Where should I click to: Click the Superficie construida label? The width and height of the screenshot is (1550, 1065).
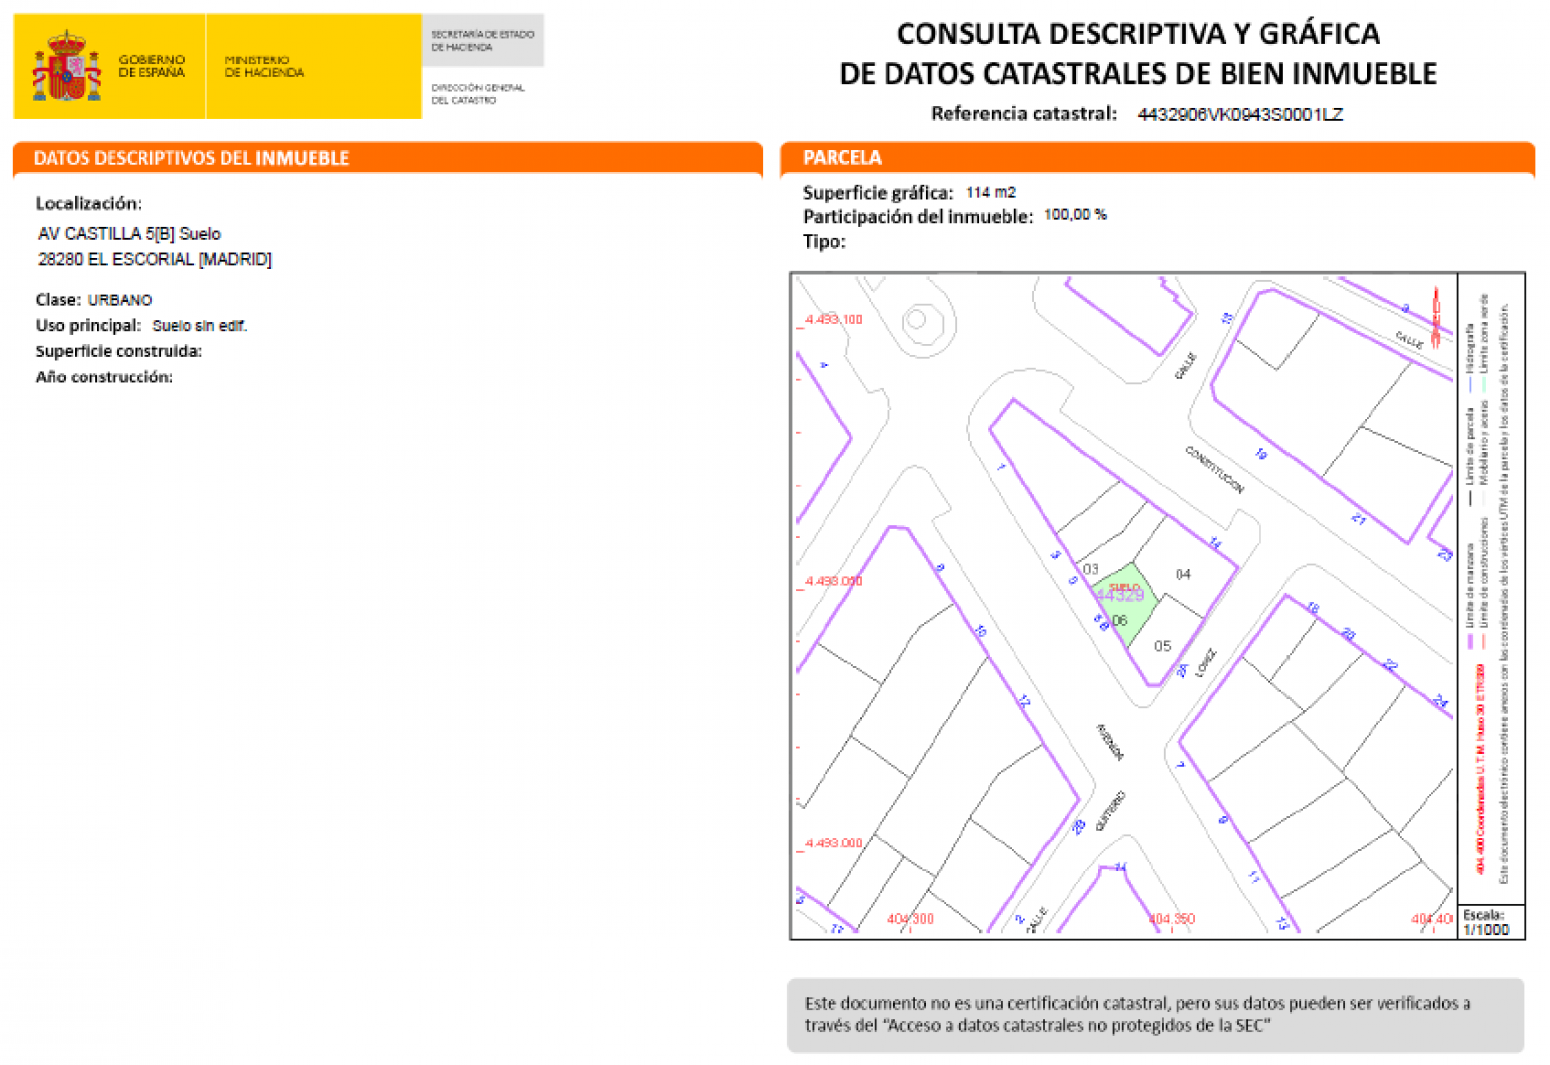pyautogui.click(x=118, y=352)
